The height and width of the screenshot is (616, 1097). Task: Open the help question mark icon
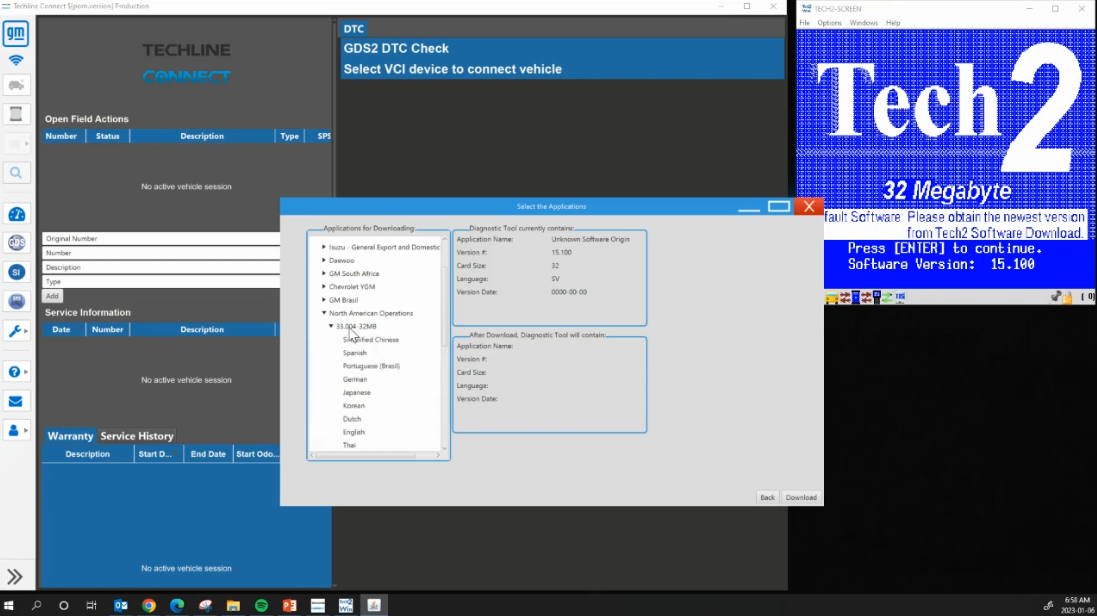pos(15,372)
